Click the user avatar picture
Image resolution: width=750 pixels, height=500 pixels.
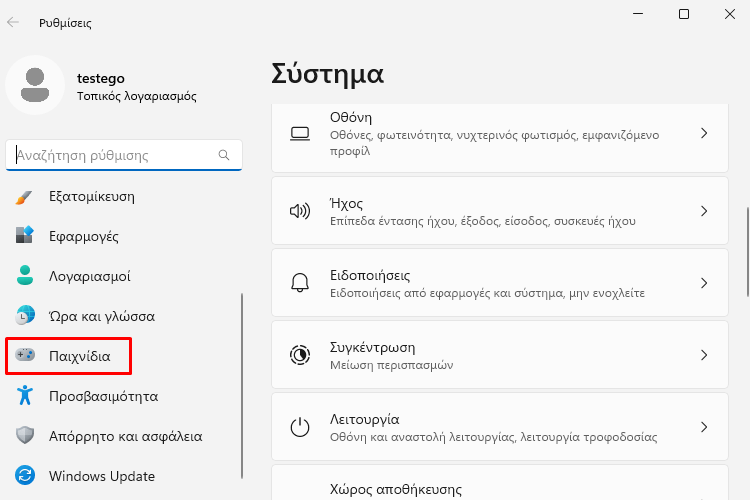coord(35,85)
